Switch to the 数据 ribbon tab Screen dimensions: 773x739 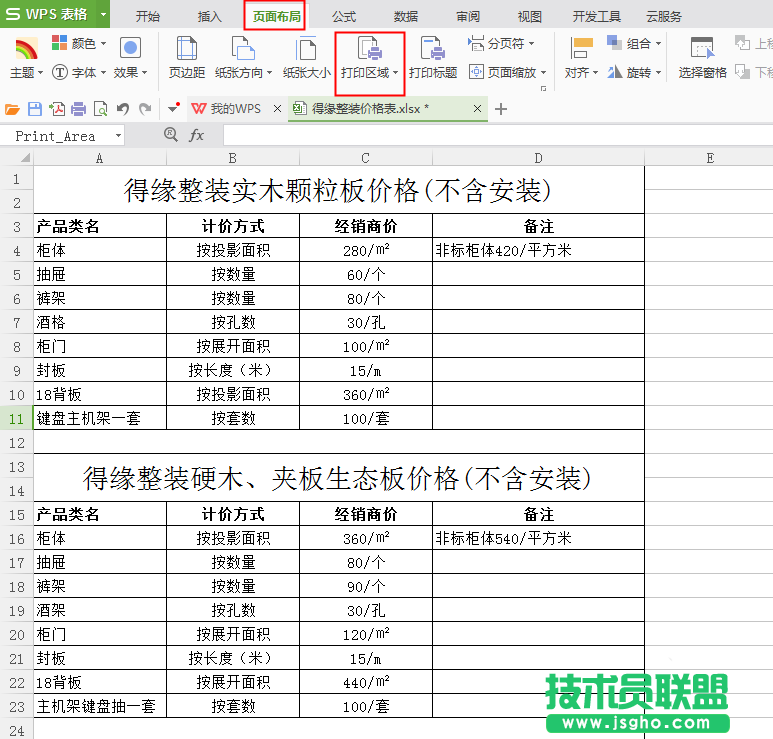point(406,17)
